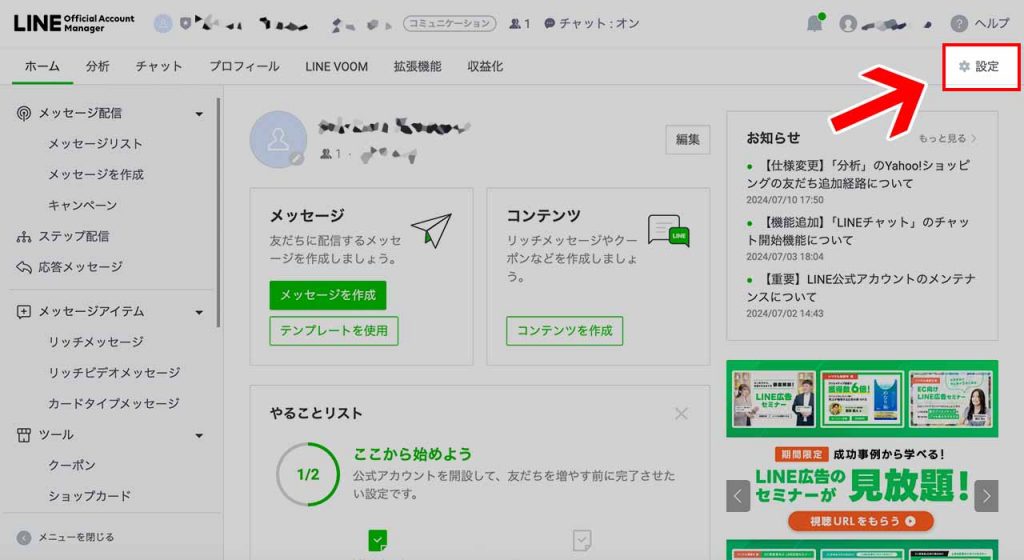The image size is (1024, 560).
Task: Click the 応答メッセージ reply arrow icon
Action: pos(24,267)
